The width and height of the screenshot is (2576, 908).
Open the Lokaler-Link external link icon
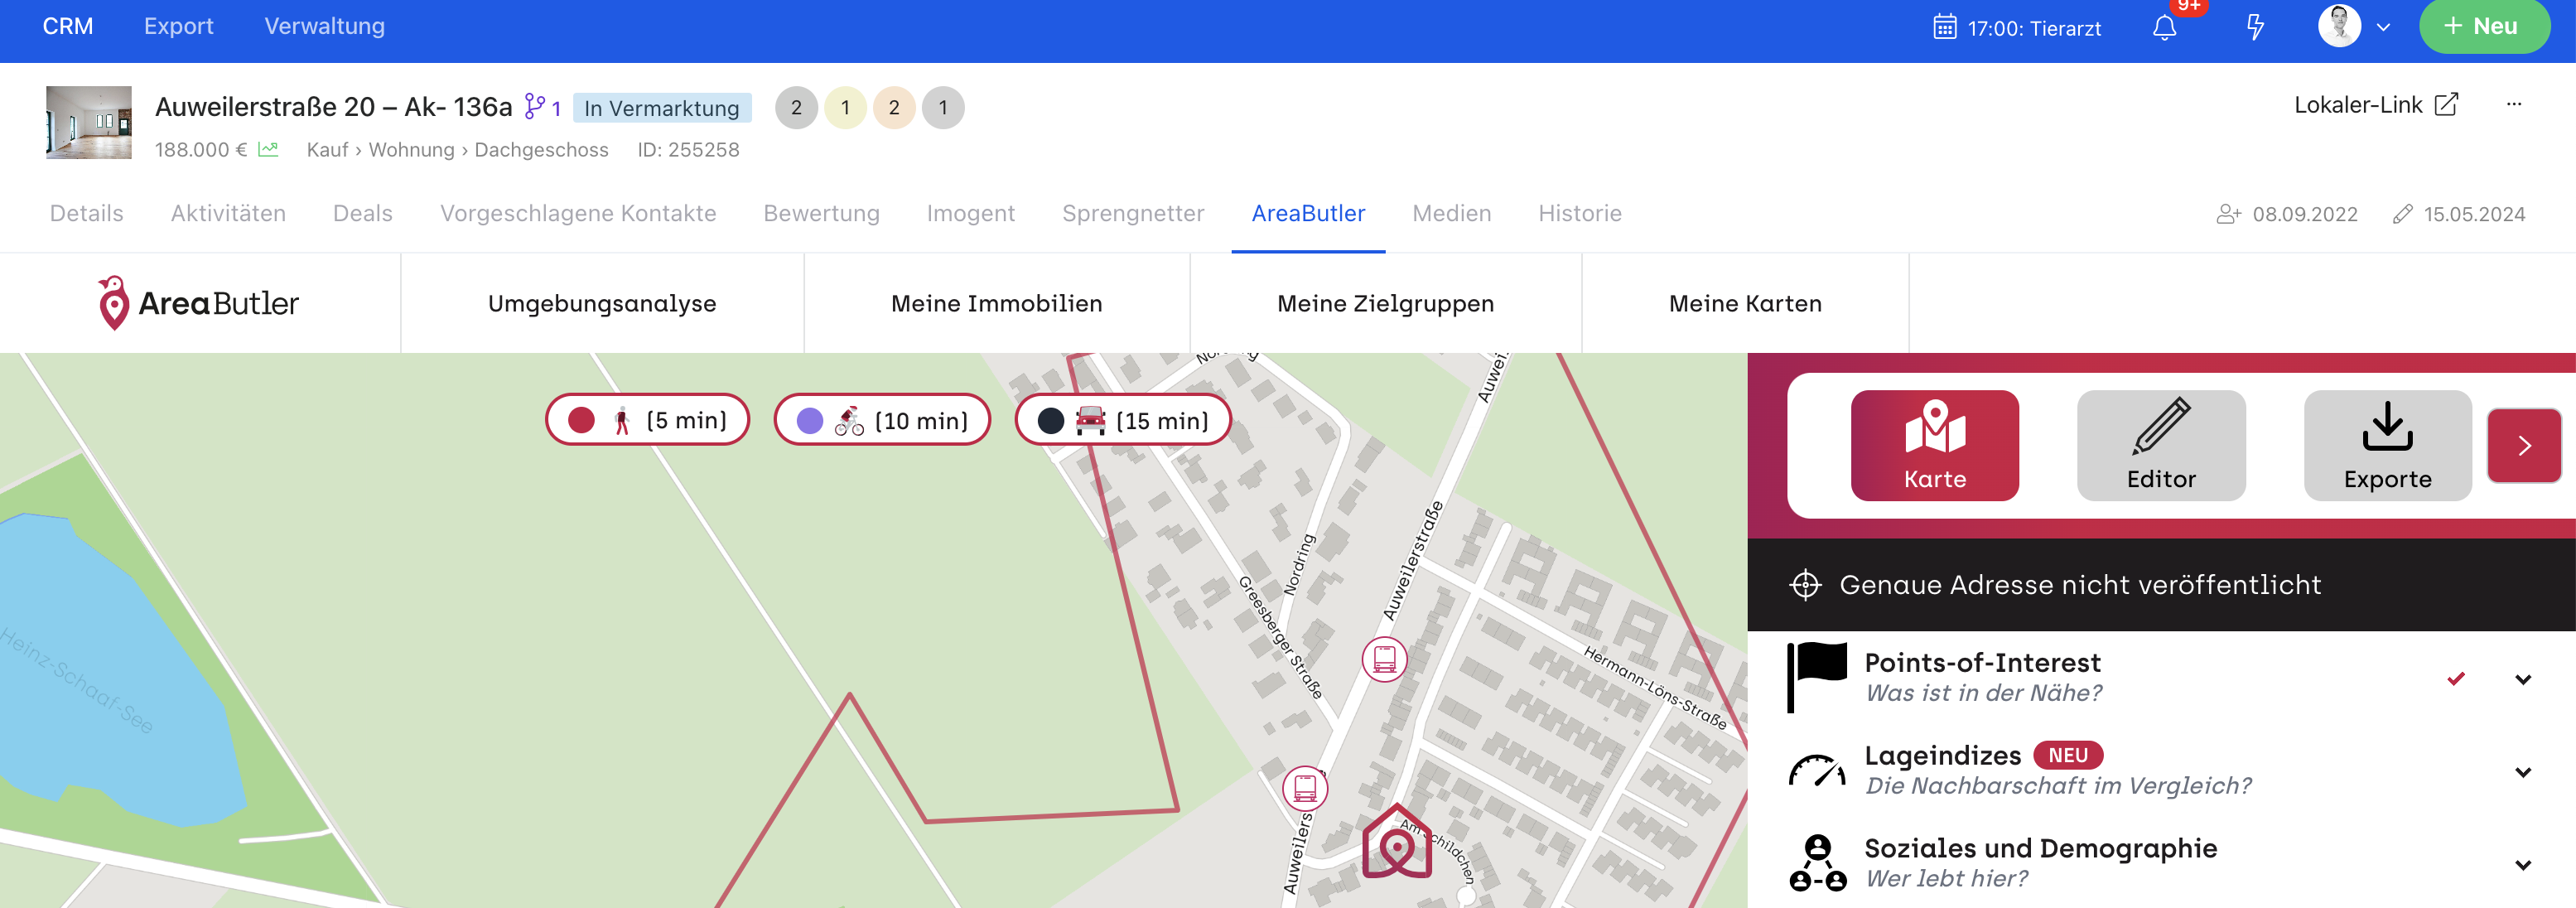pos(2446,105)
